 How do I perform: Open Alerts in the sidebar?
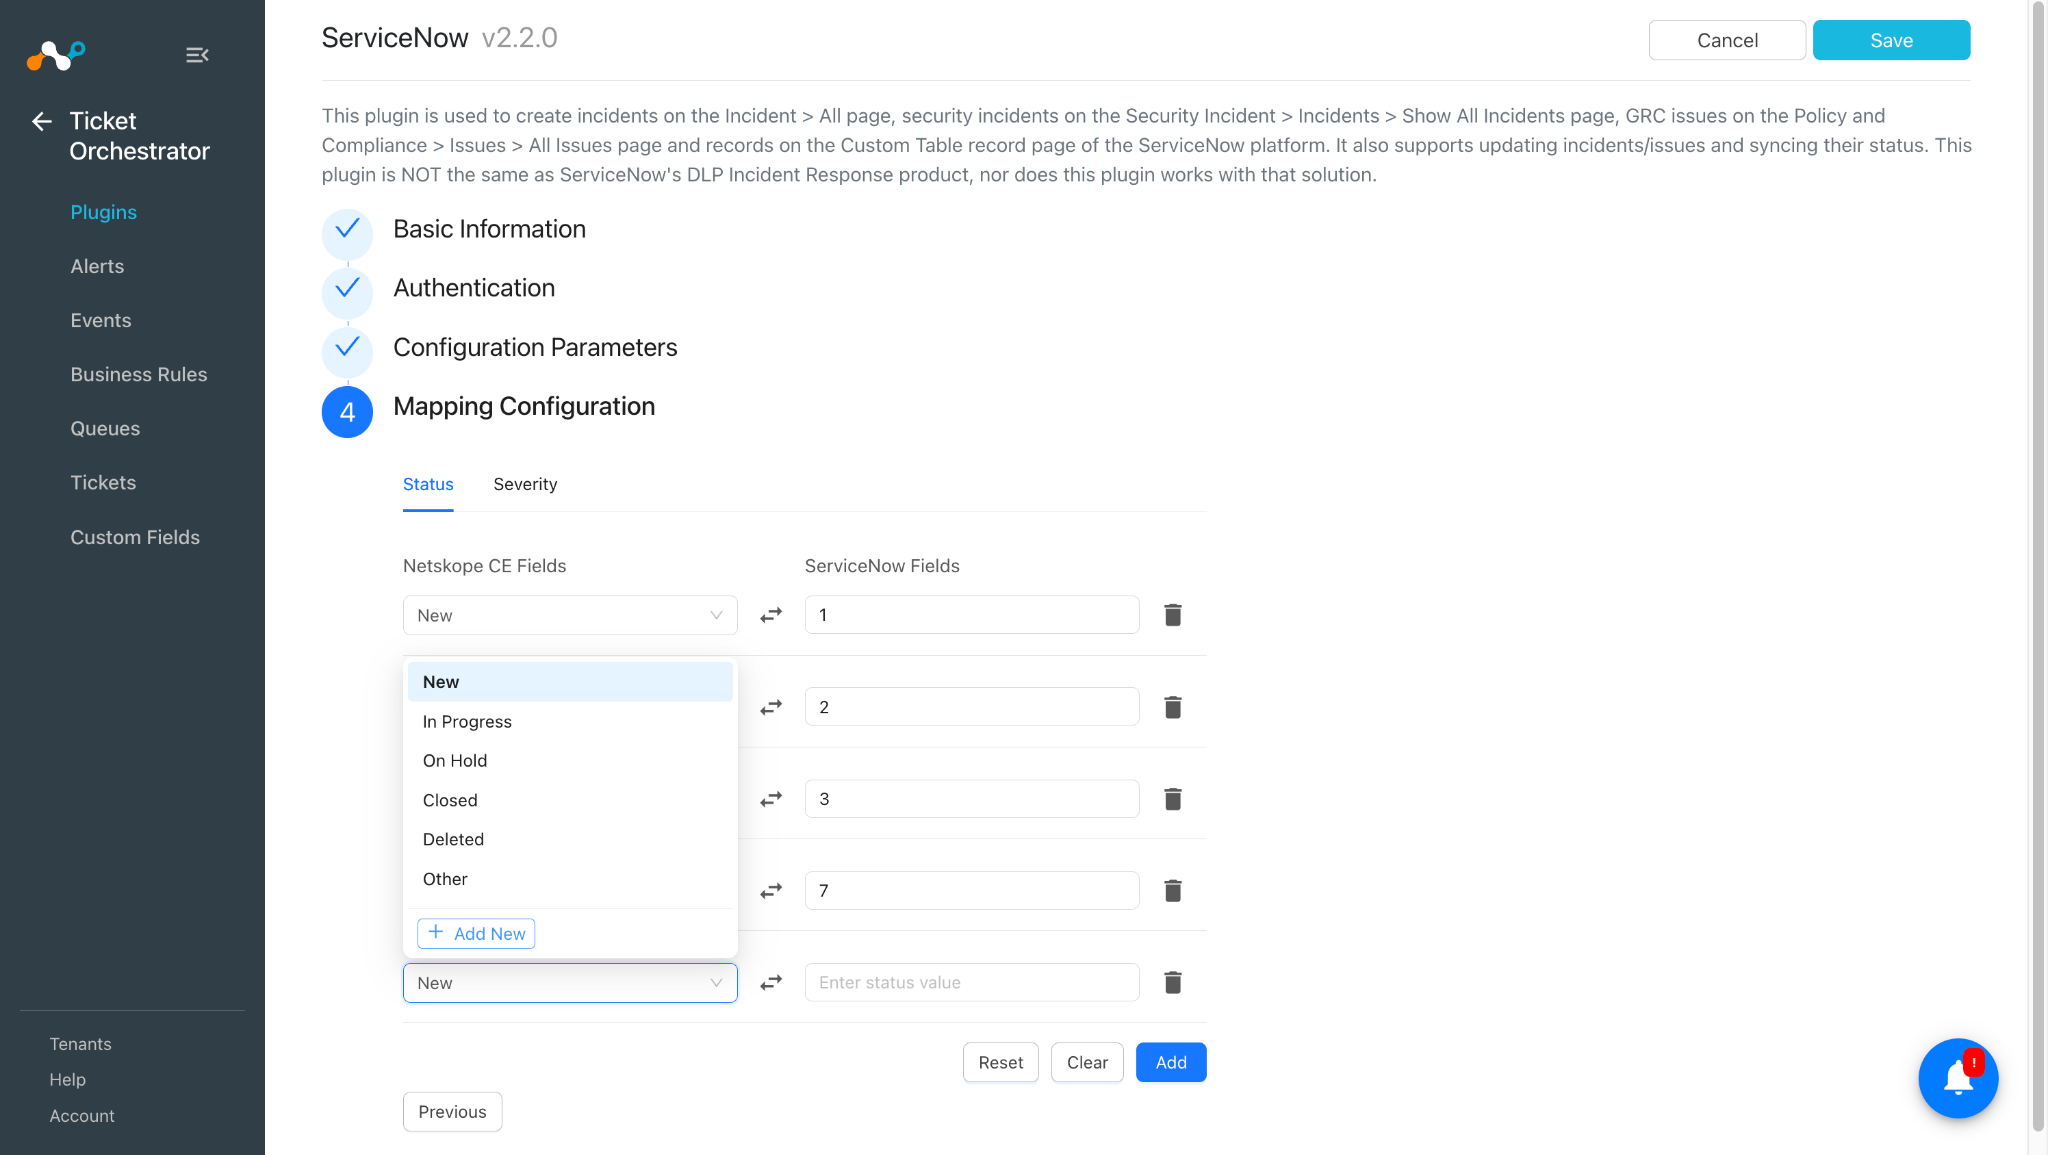point(97,266)
